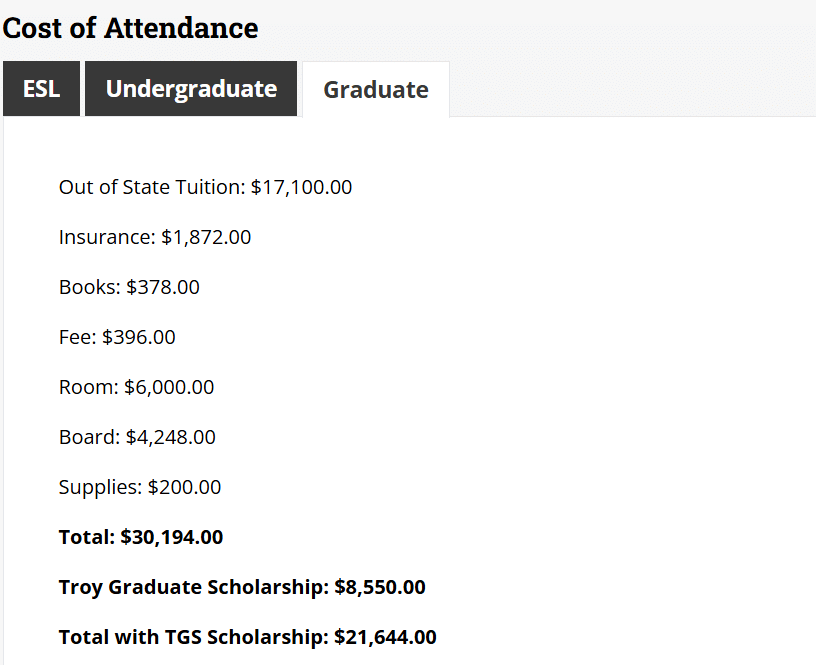Click the Supplies $200.00 line
Image resolution: width=816 pixels, height=665 pixels.
pyautogui.click(x=140, y=487)
